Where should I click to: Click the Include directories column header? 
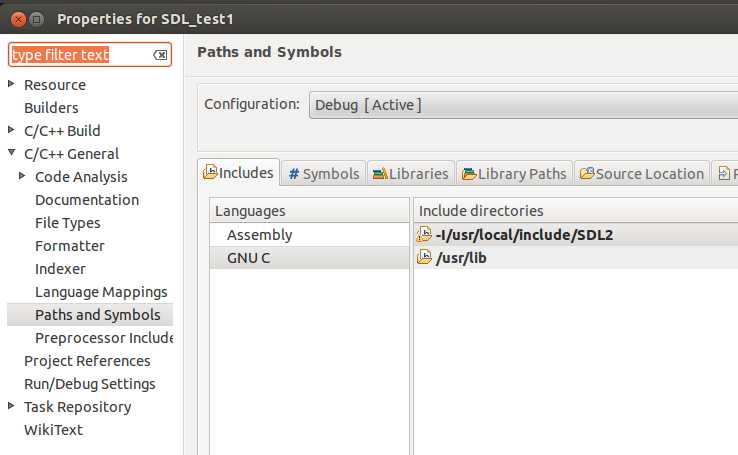coord(576,210)
